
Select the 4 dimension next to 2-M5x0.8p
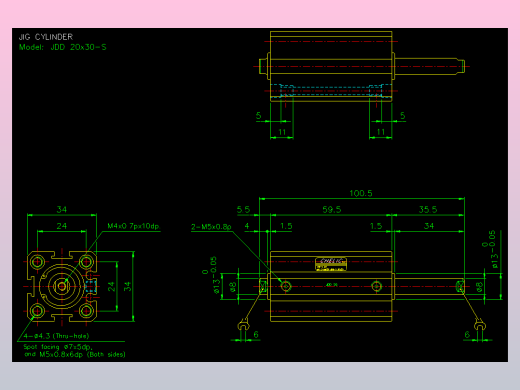click(x=247, y=226)
